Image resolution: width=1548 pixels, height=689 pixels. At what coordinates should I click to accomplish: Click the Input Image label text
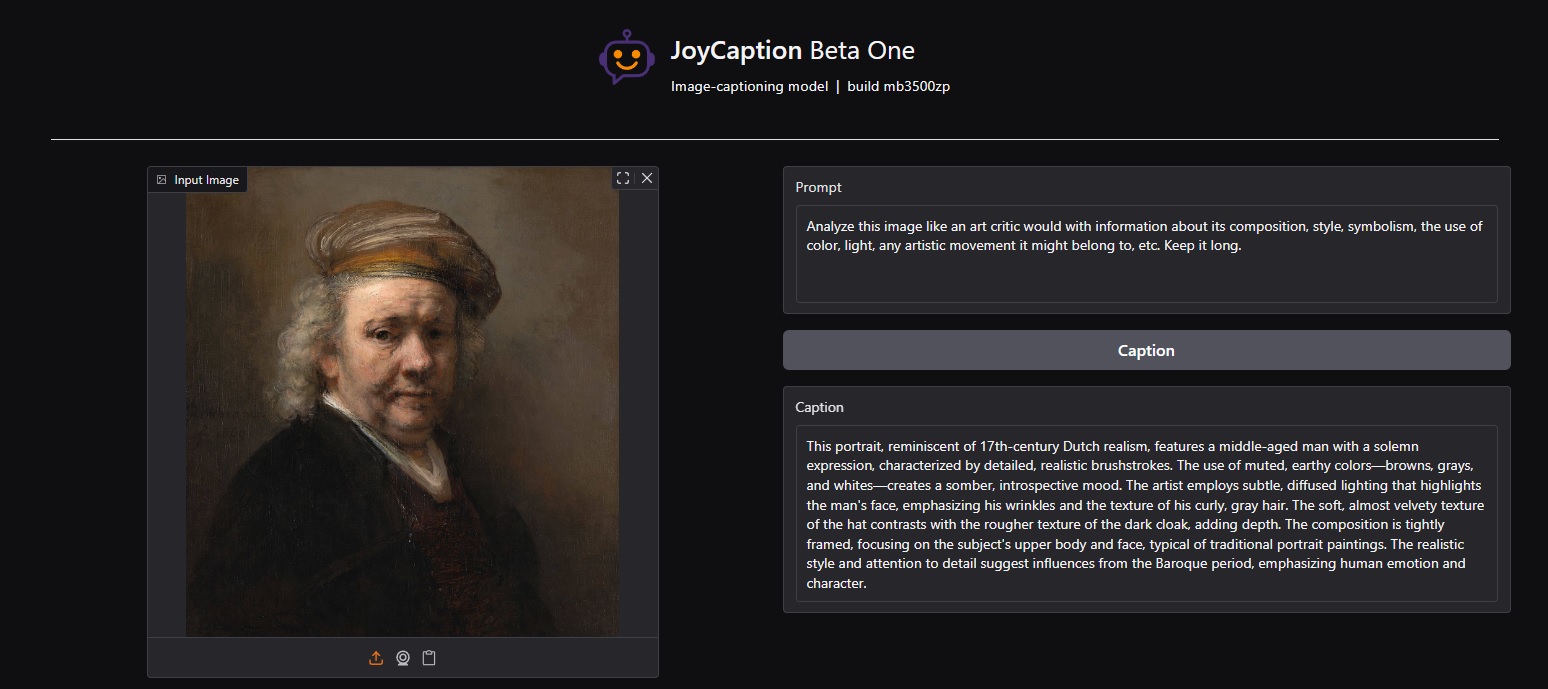point(206,180)
